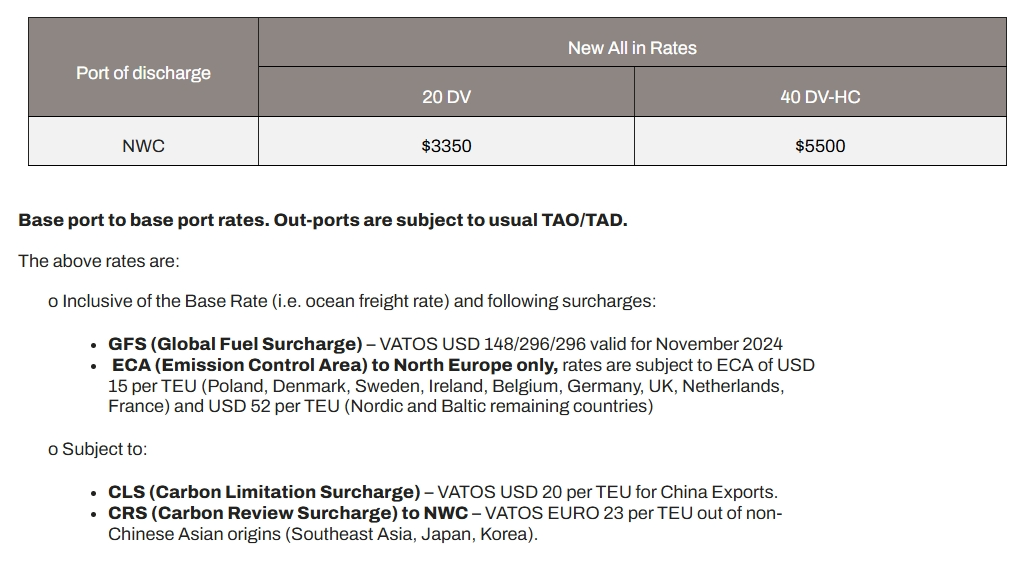The height and width of the screenshot is (562, 1030).
Task: Select the NWC table cell
Action: (143, 146)
